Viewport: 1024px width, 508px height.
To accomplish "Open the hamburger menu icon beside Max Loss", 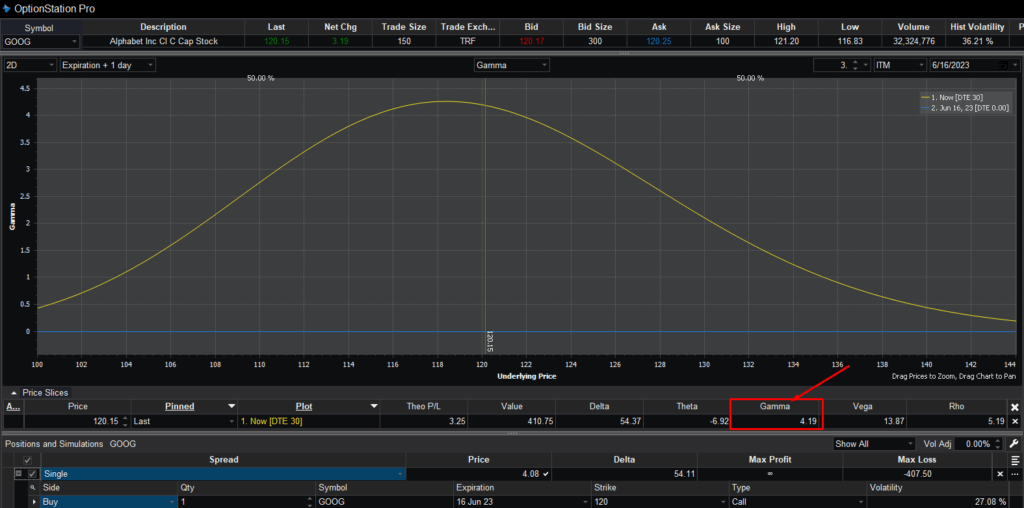I will 1015,459.
